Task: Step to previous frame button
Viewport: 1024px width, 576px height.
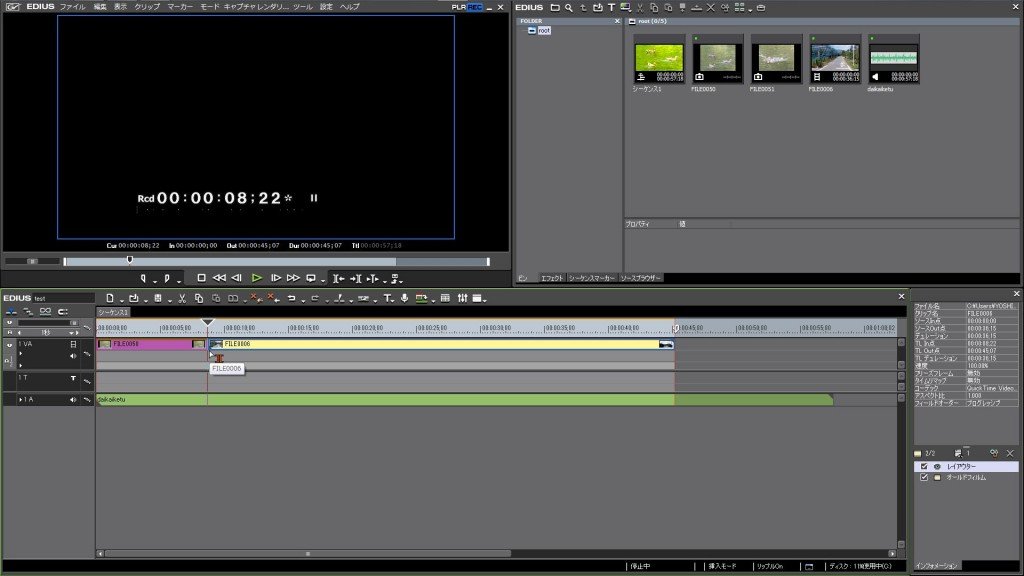Action: click(x=237, y=278)
